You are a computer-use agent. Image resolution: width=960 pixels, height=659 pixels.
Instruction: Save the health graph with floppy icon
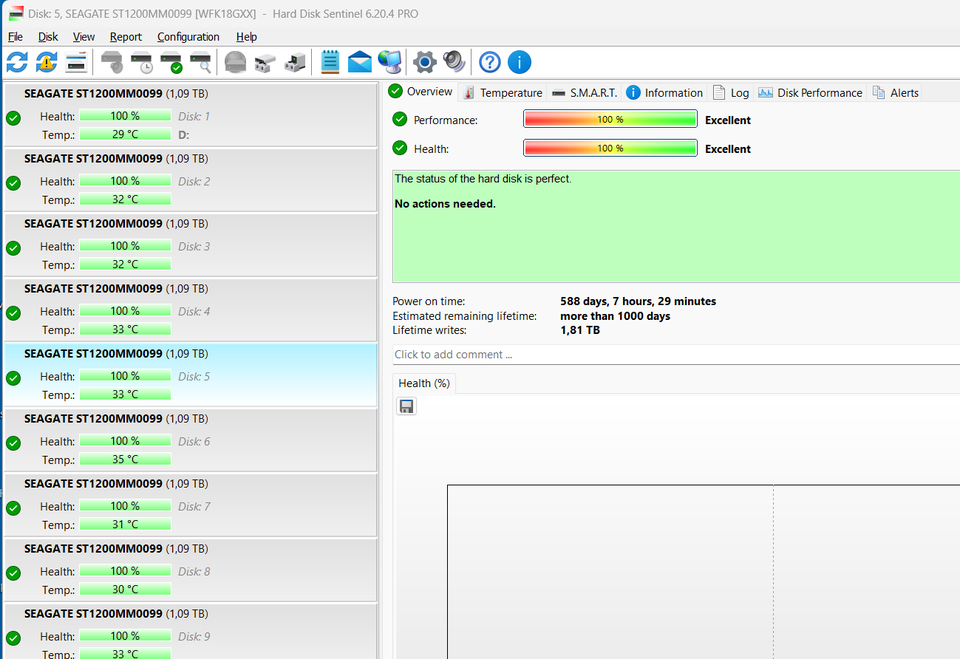coord(407,406)
